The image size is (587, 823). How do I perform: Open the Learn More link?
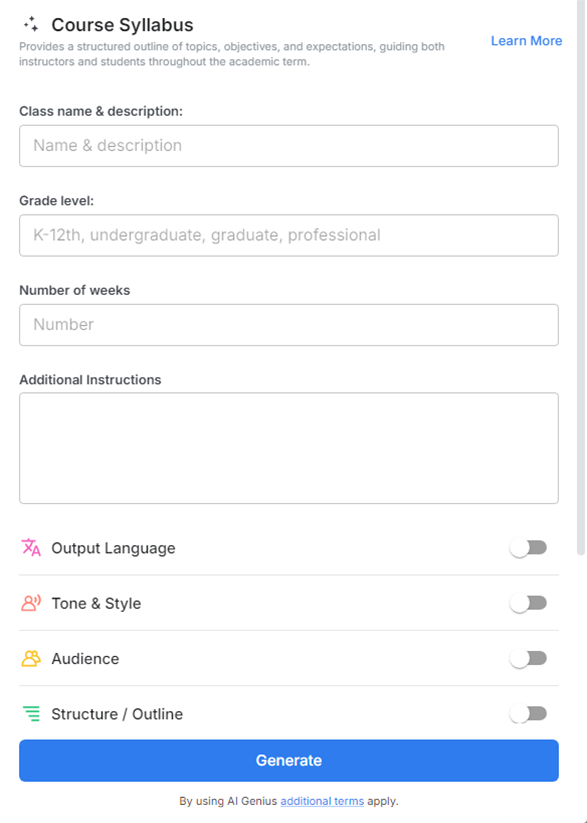pyautogui.click(x=526, y=40)
